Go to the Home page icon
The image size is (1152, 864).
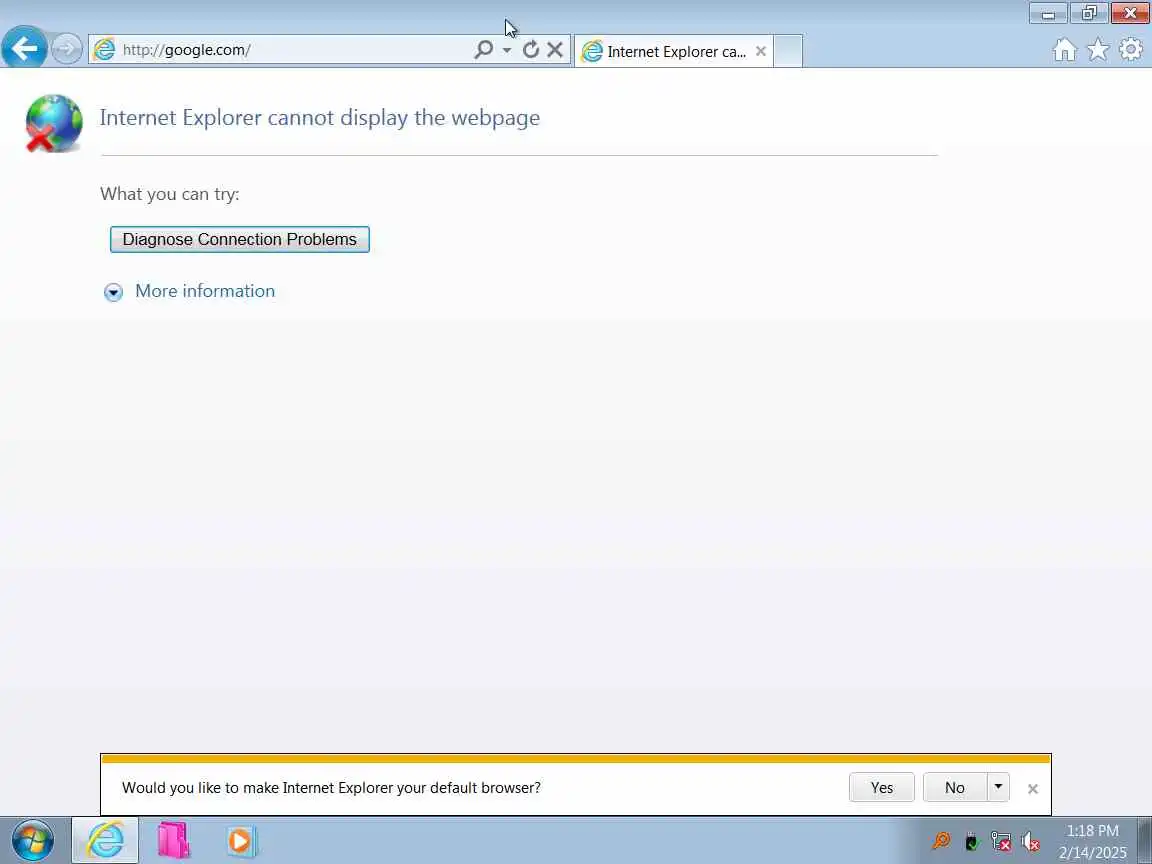tap(1065, 50)
